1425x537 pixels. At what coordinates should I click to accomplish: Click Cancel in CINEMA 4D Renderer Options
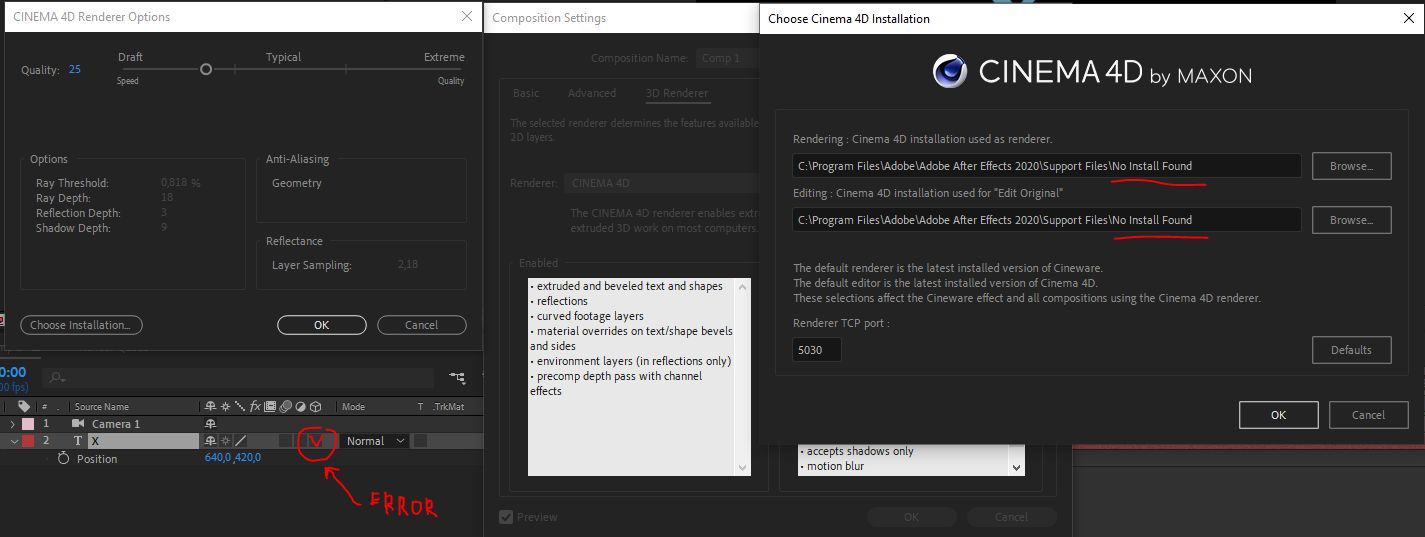(422, 325)
